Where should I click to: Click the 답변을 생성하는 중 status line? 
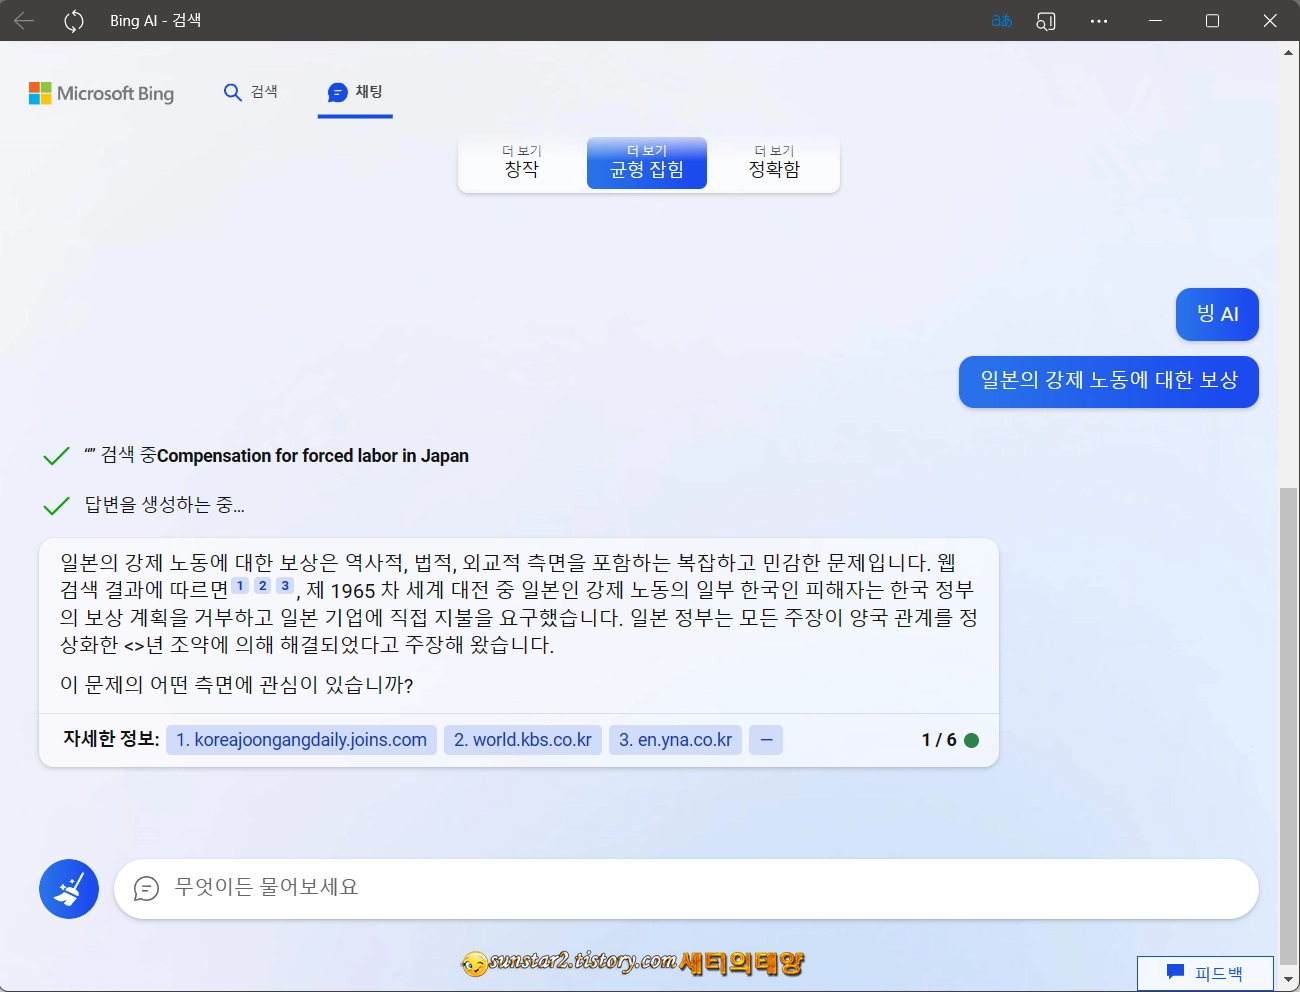tap(165, 505)
